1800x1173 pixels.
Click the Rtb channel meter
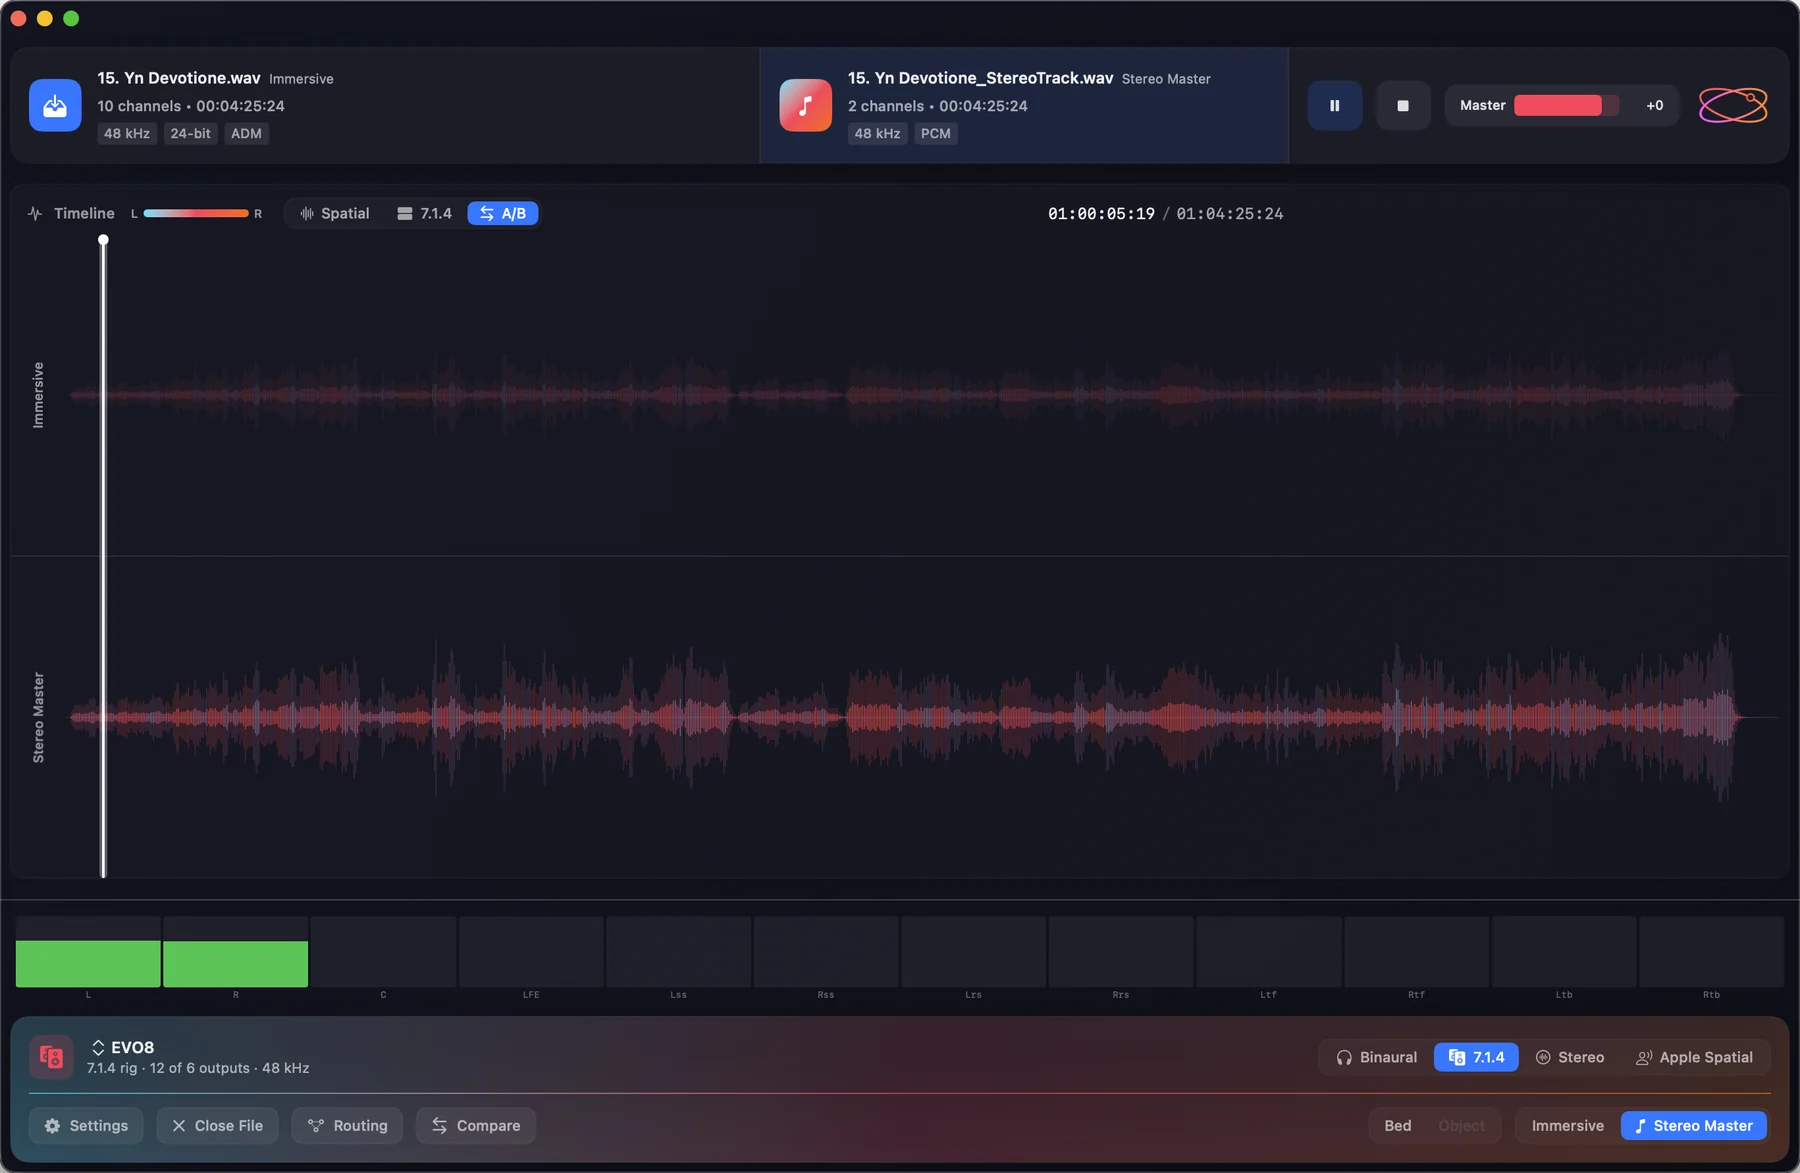click(1711, 952)
